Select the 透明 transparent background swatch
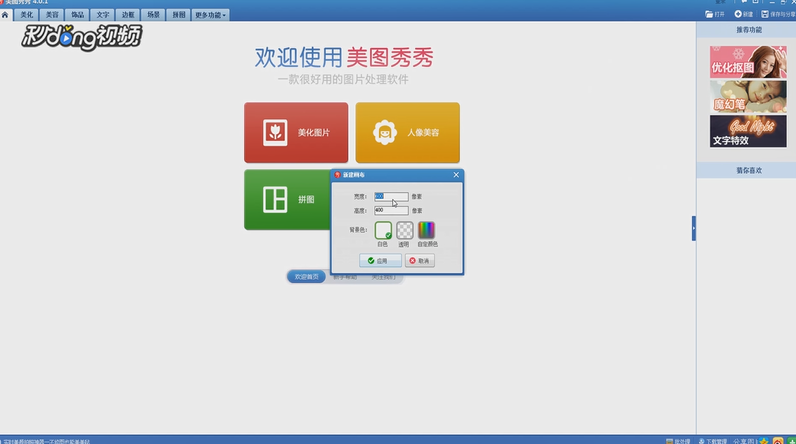796x444 pixels. click(x=405, y=230)
